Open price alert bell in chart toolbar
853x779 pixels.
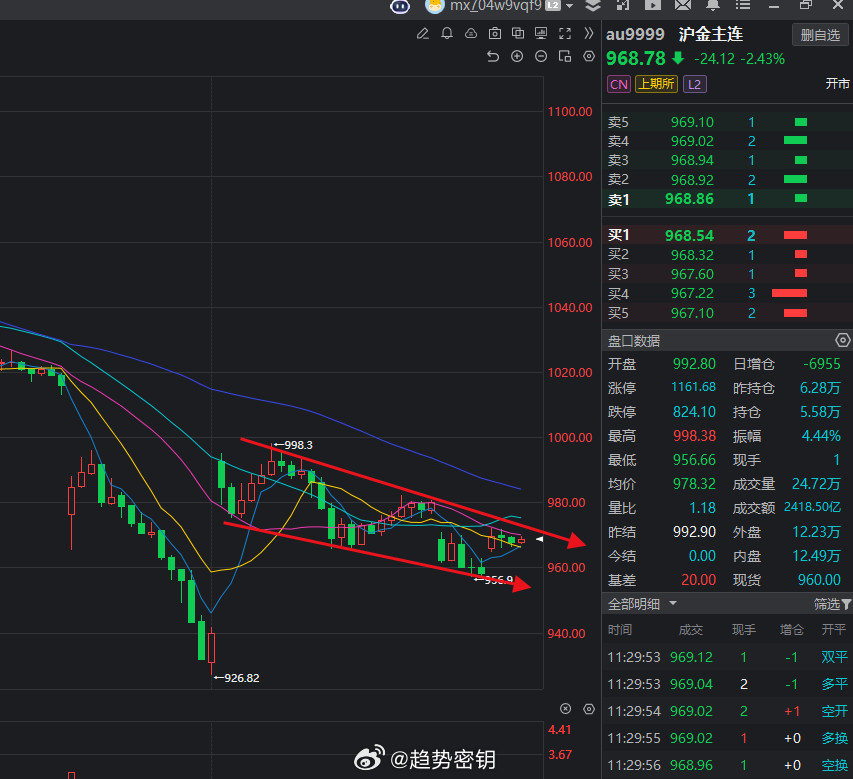click(446, 34)
